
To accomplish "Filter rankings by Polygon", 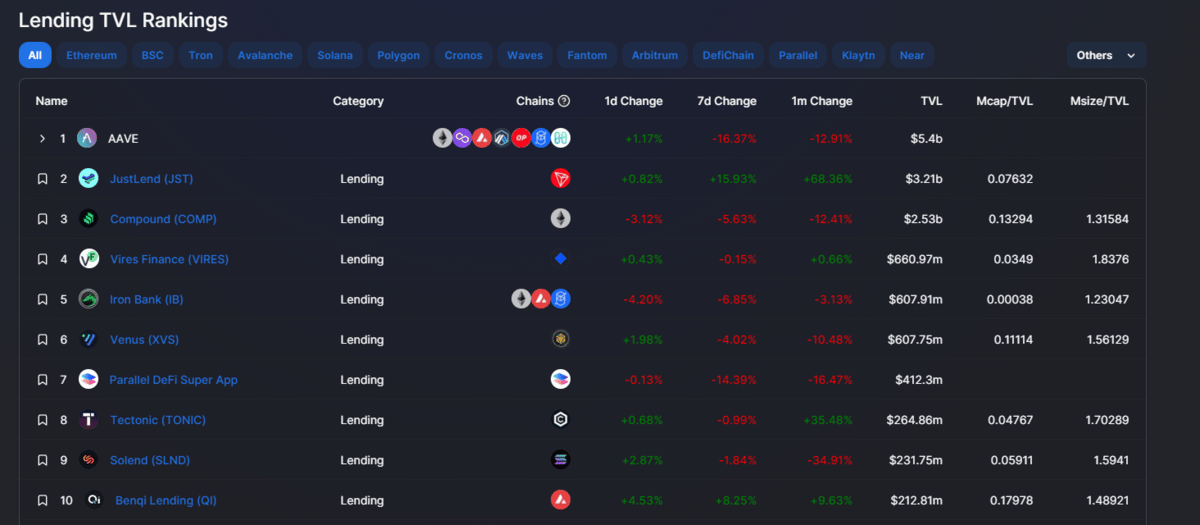I will pos(399,55).
